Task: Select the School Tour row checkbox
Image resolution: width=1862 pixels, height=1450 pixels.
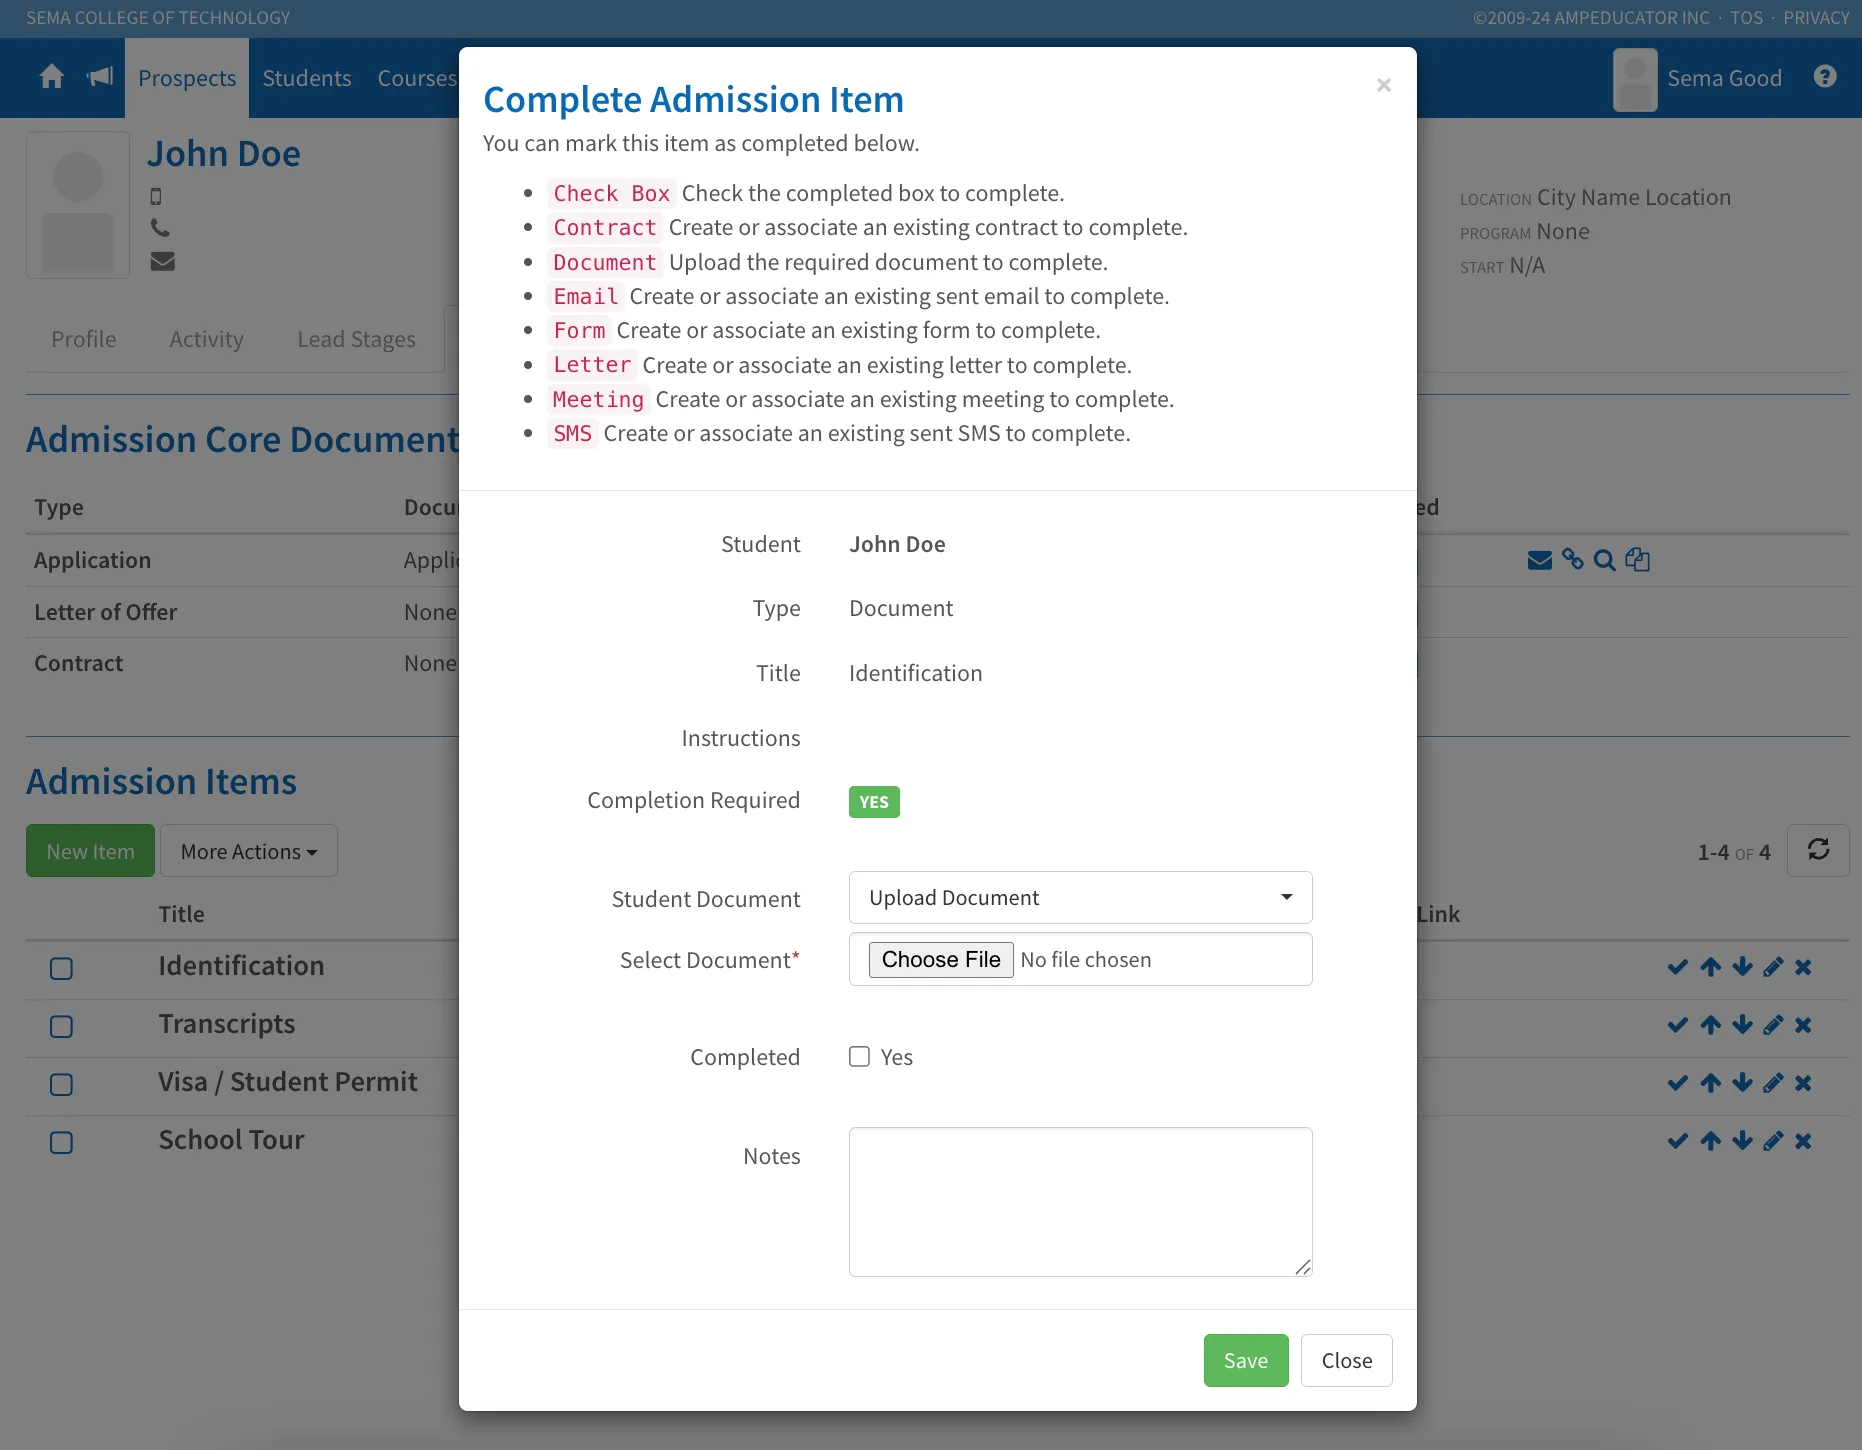Action: tap(62, 1142)
